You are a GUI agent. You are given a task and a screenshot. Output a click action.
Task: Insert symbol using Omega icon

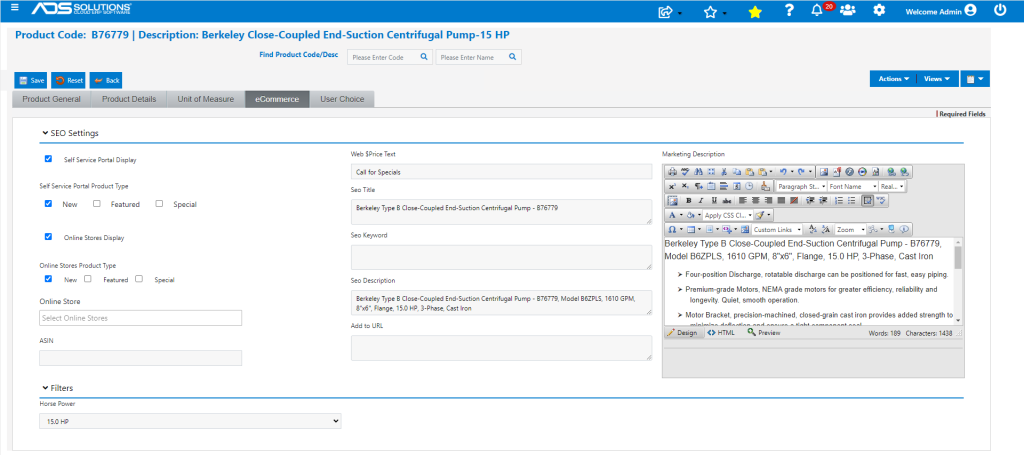[672, 229]
